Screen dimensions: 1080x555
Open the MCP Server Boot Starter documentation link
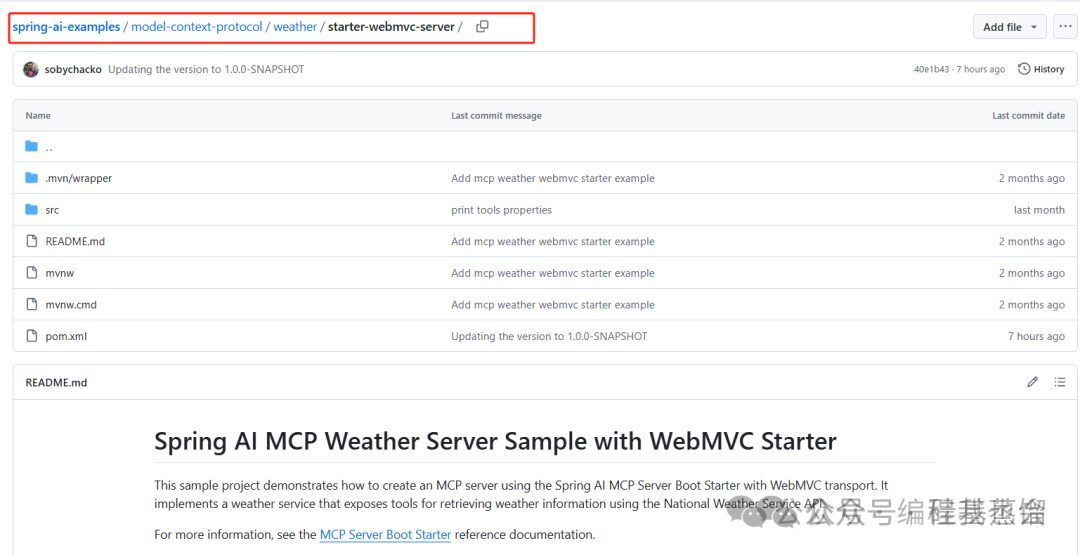coord(386,534)
